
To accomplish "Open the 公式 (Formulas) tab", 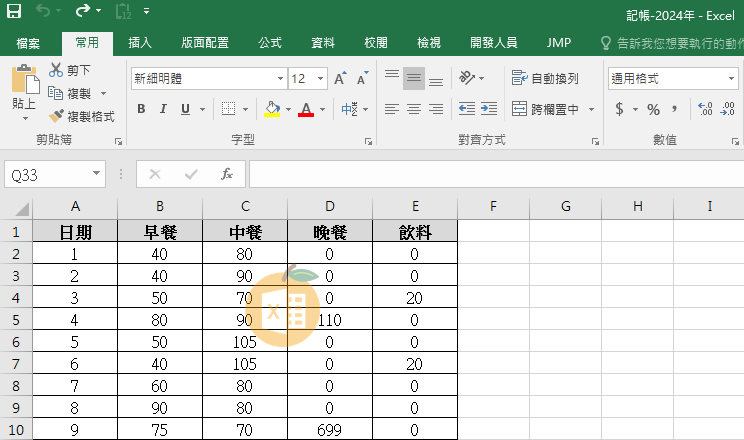I will [270, 43].
